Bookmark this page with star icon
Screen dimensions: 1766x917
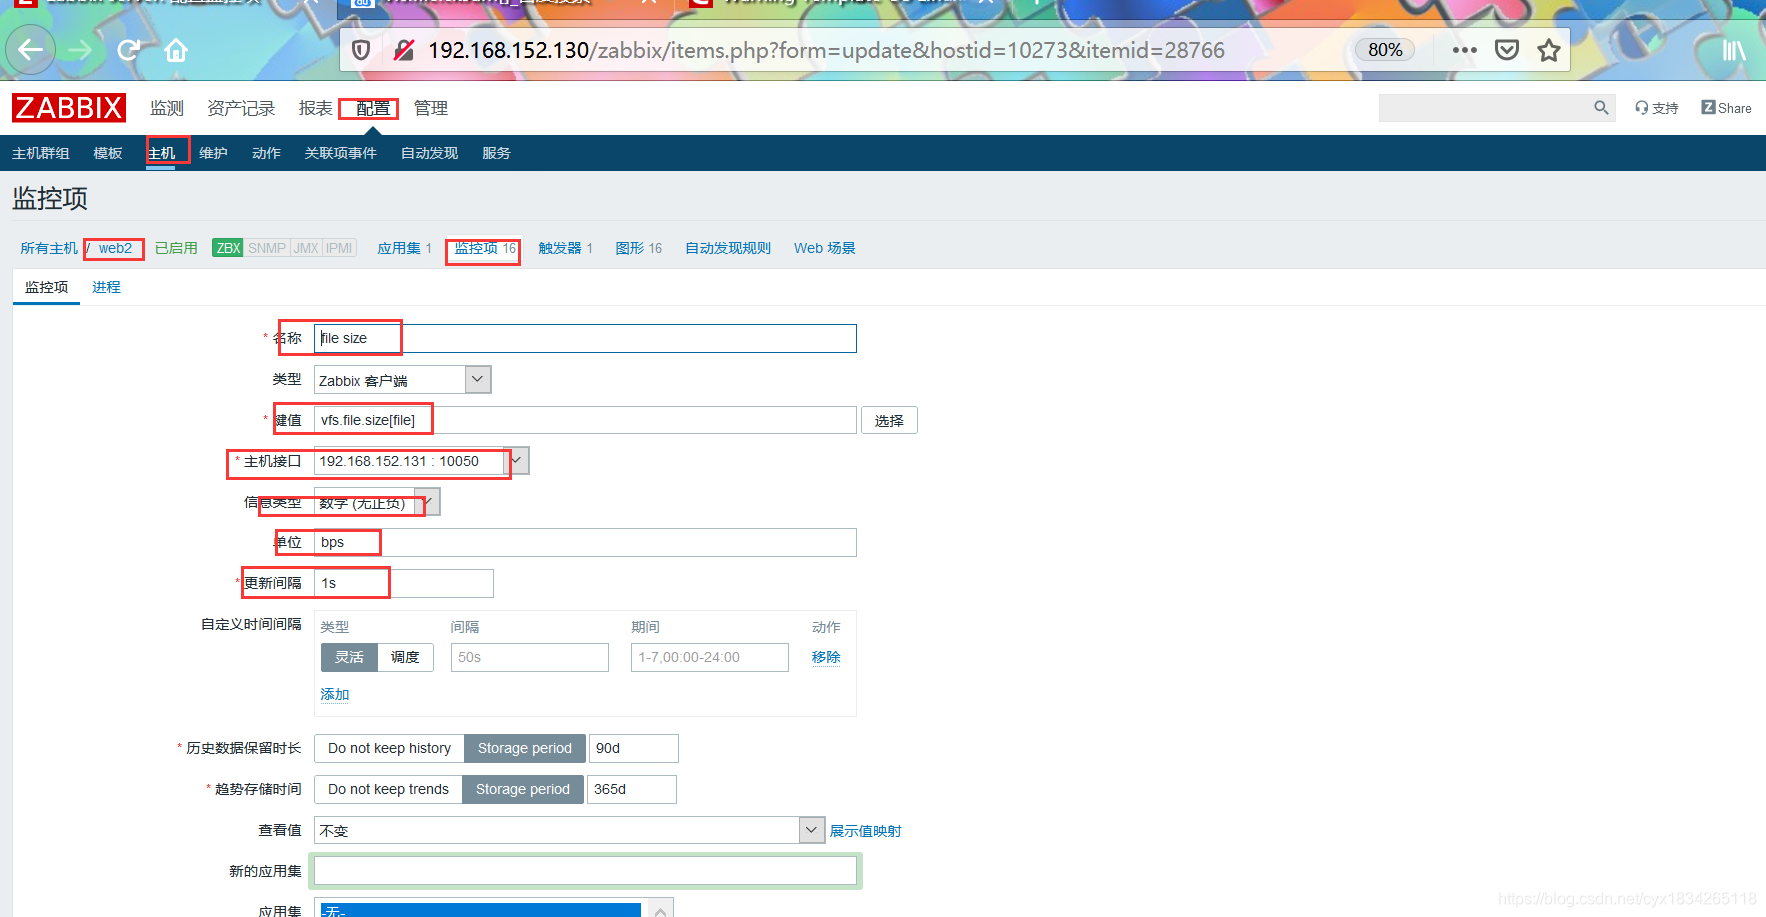click(x=1549, y=50)
